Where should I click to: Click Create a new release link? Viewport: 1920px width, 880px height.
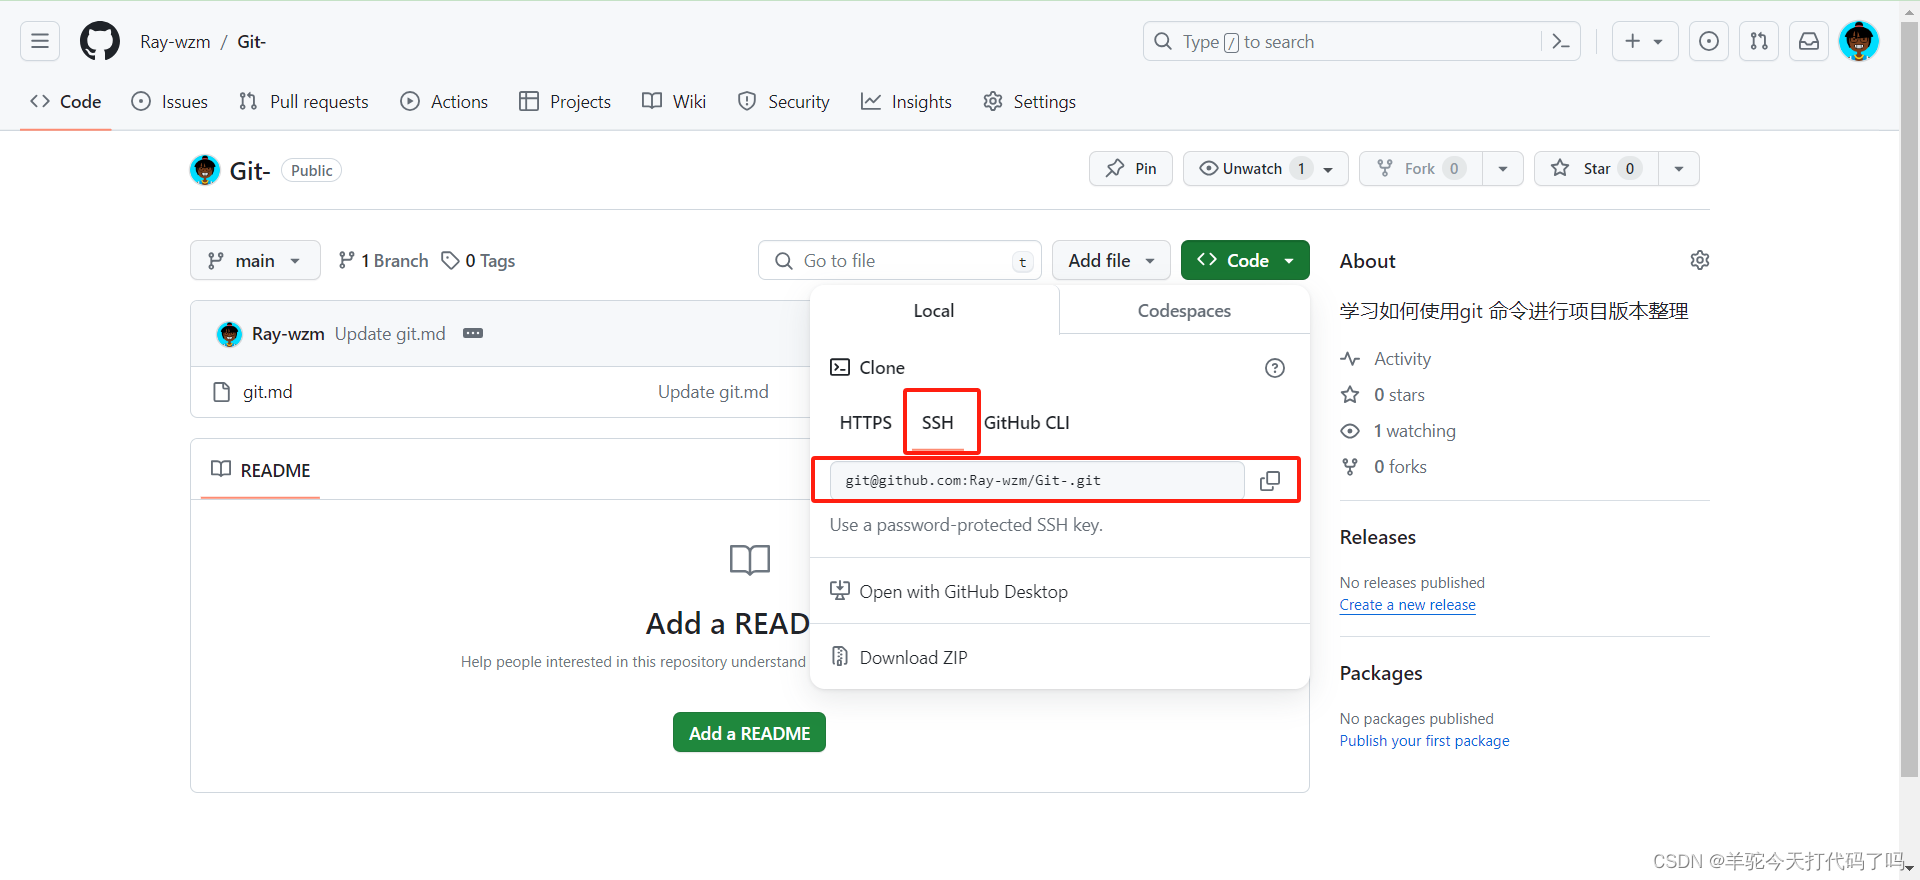click(1408, 605)
